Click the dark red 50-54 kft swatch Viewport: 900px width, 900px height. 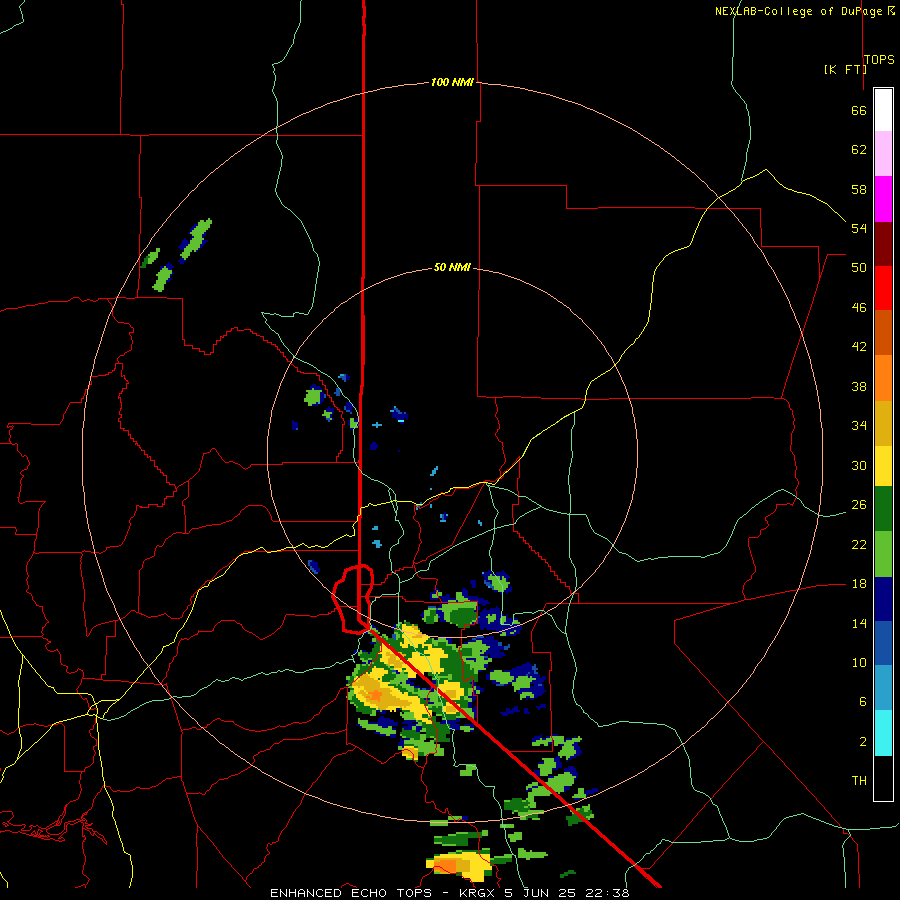(x=883, y=243)
